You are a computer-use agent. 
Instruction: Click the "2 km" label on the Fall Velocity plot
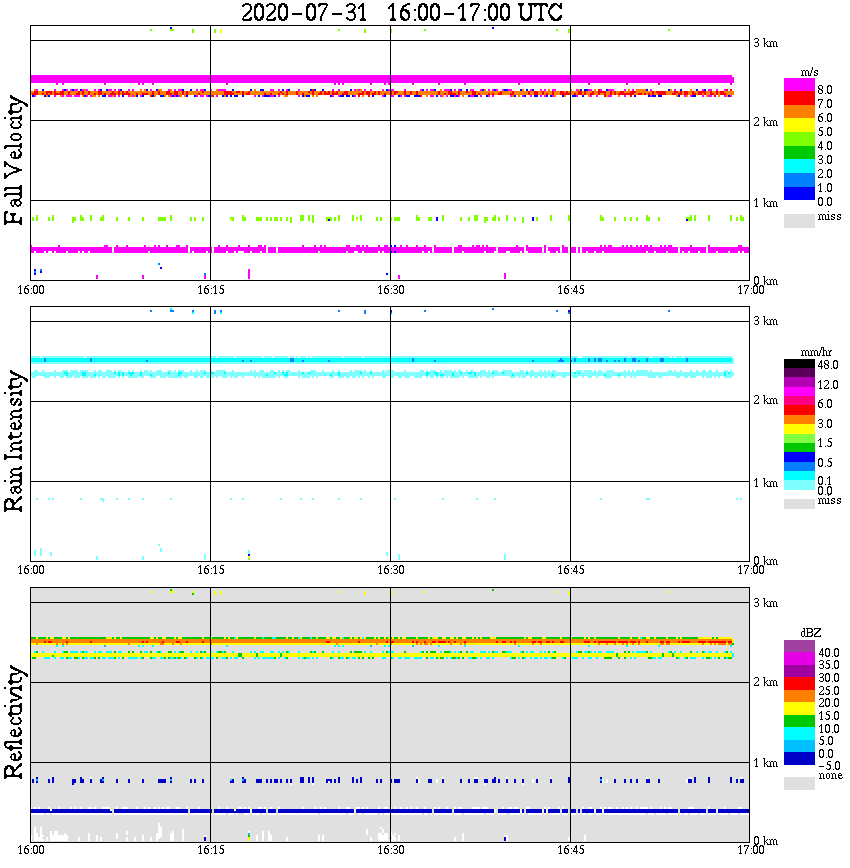tap(766, 122)
